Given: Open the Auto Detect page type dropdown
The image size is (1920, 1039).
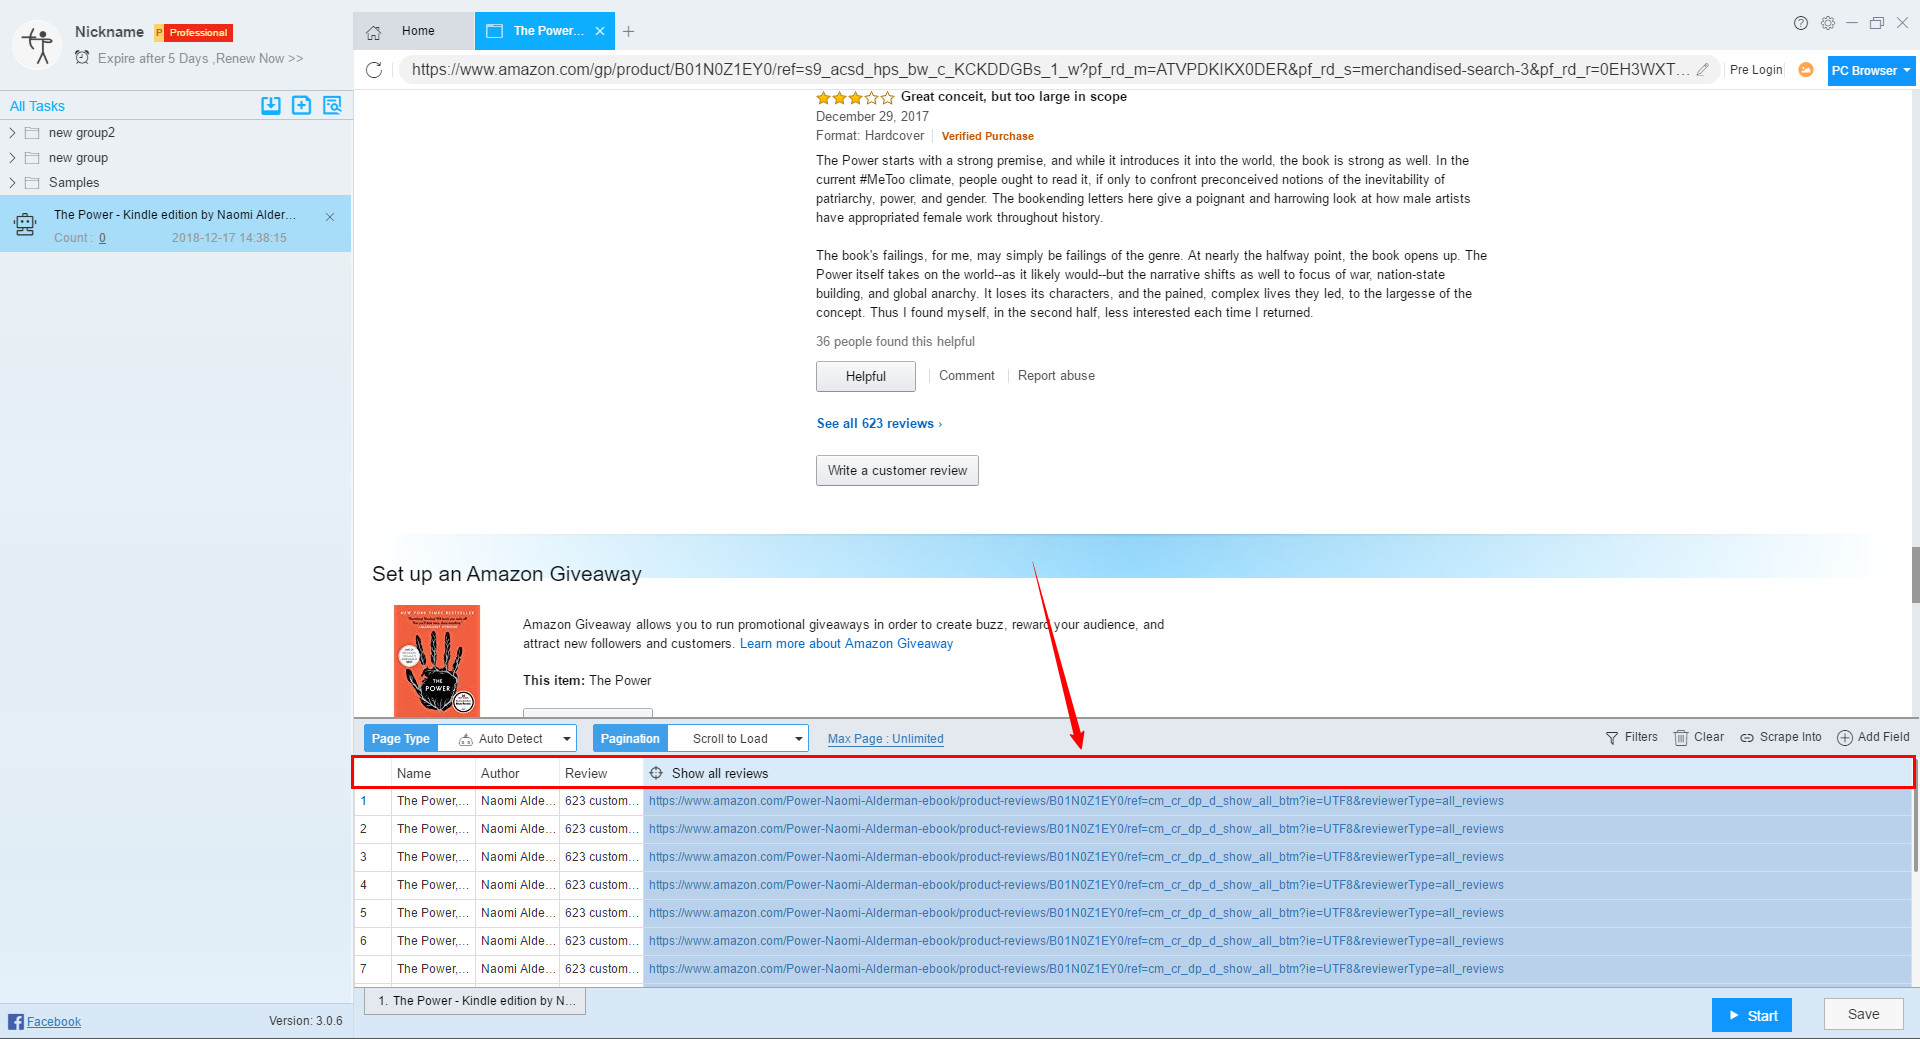Looking at the screenshot, I should (x=507, y=739).
